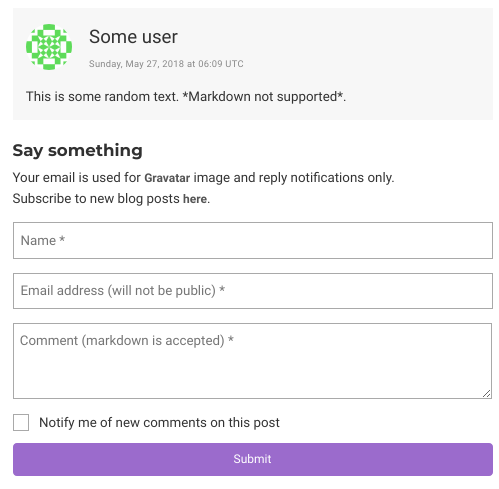This screenshot has height=489, width=499.
Task: Click the "Your email is used for" text
Action: point(77,178)
